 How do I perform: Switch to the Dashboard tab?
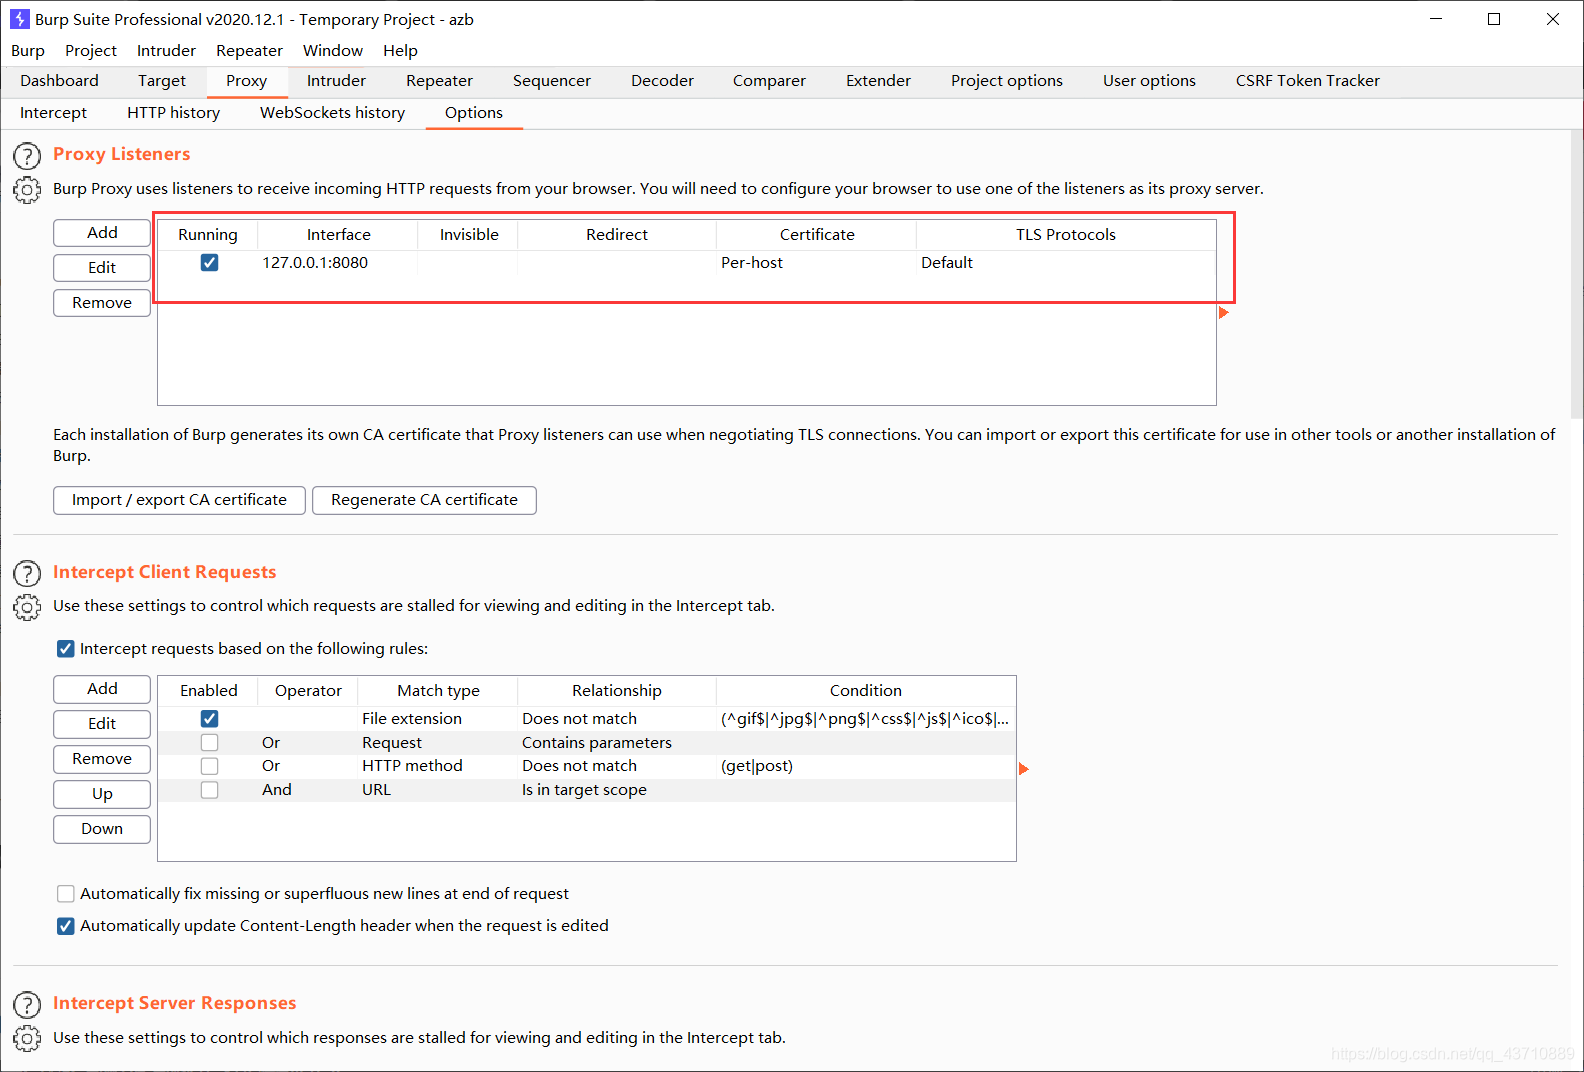point(59,81)
